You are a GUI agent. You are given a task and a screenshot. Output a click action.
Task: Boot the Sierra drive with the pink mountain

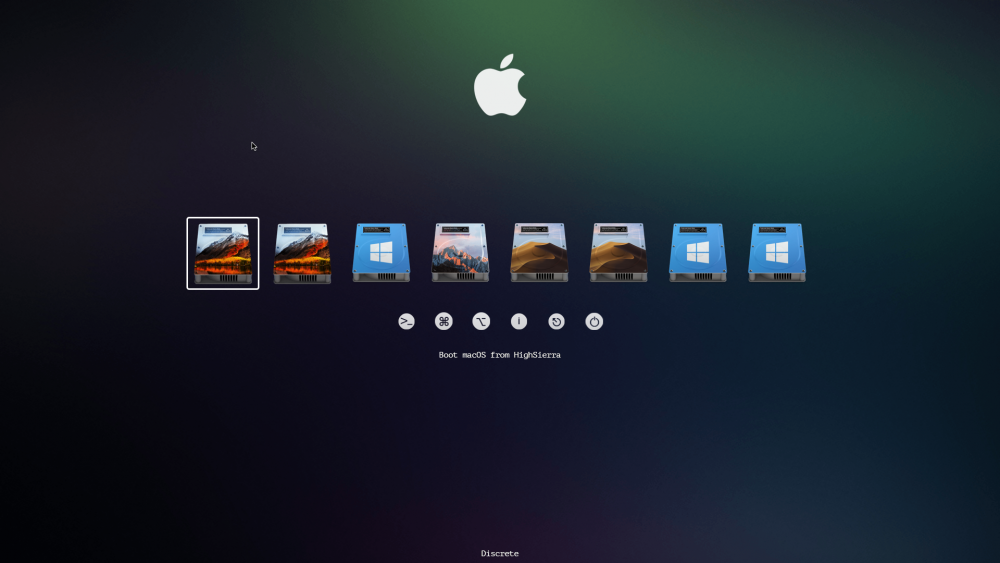(x=460, y=253)
